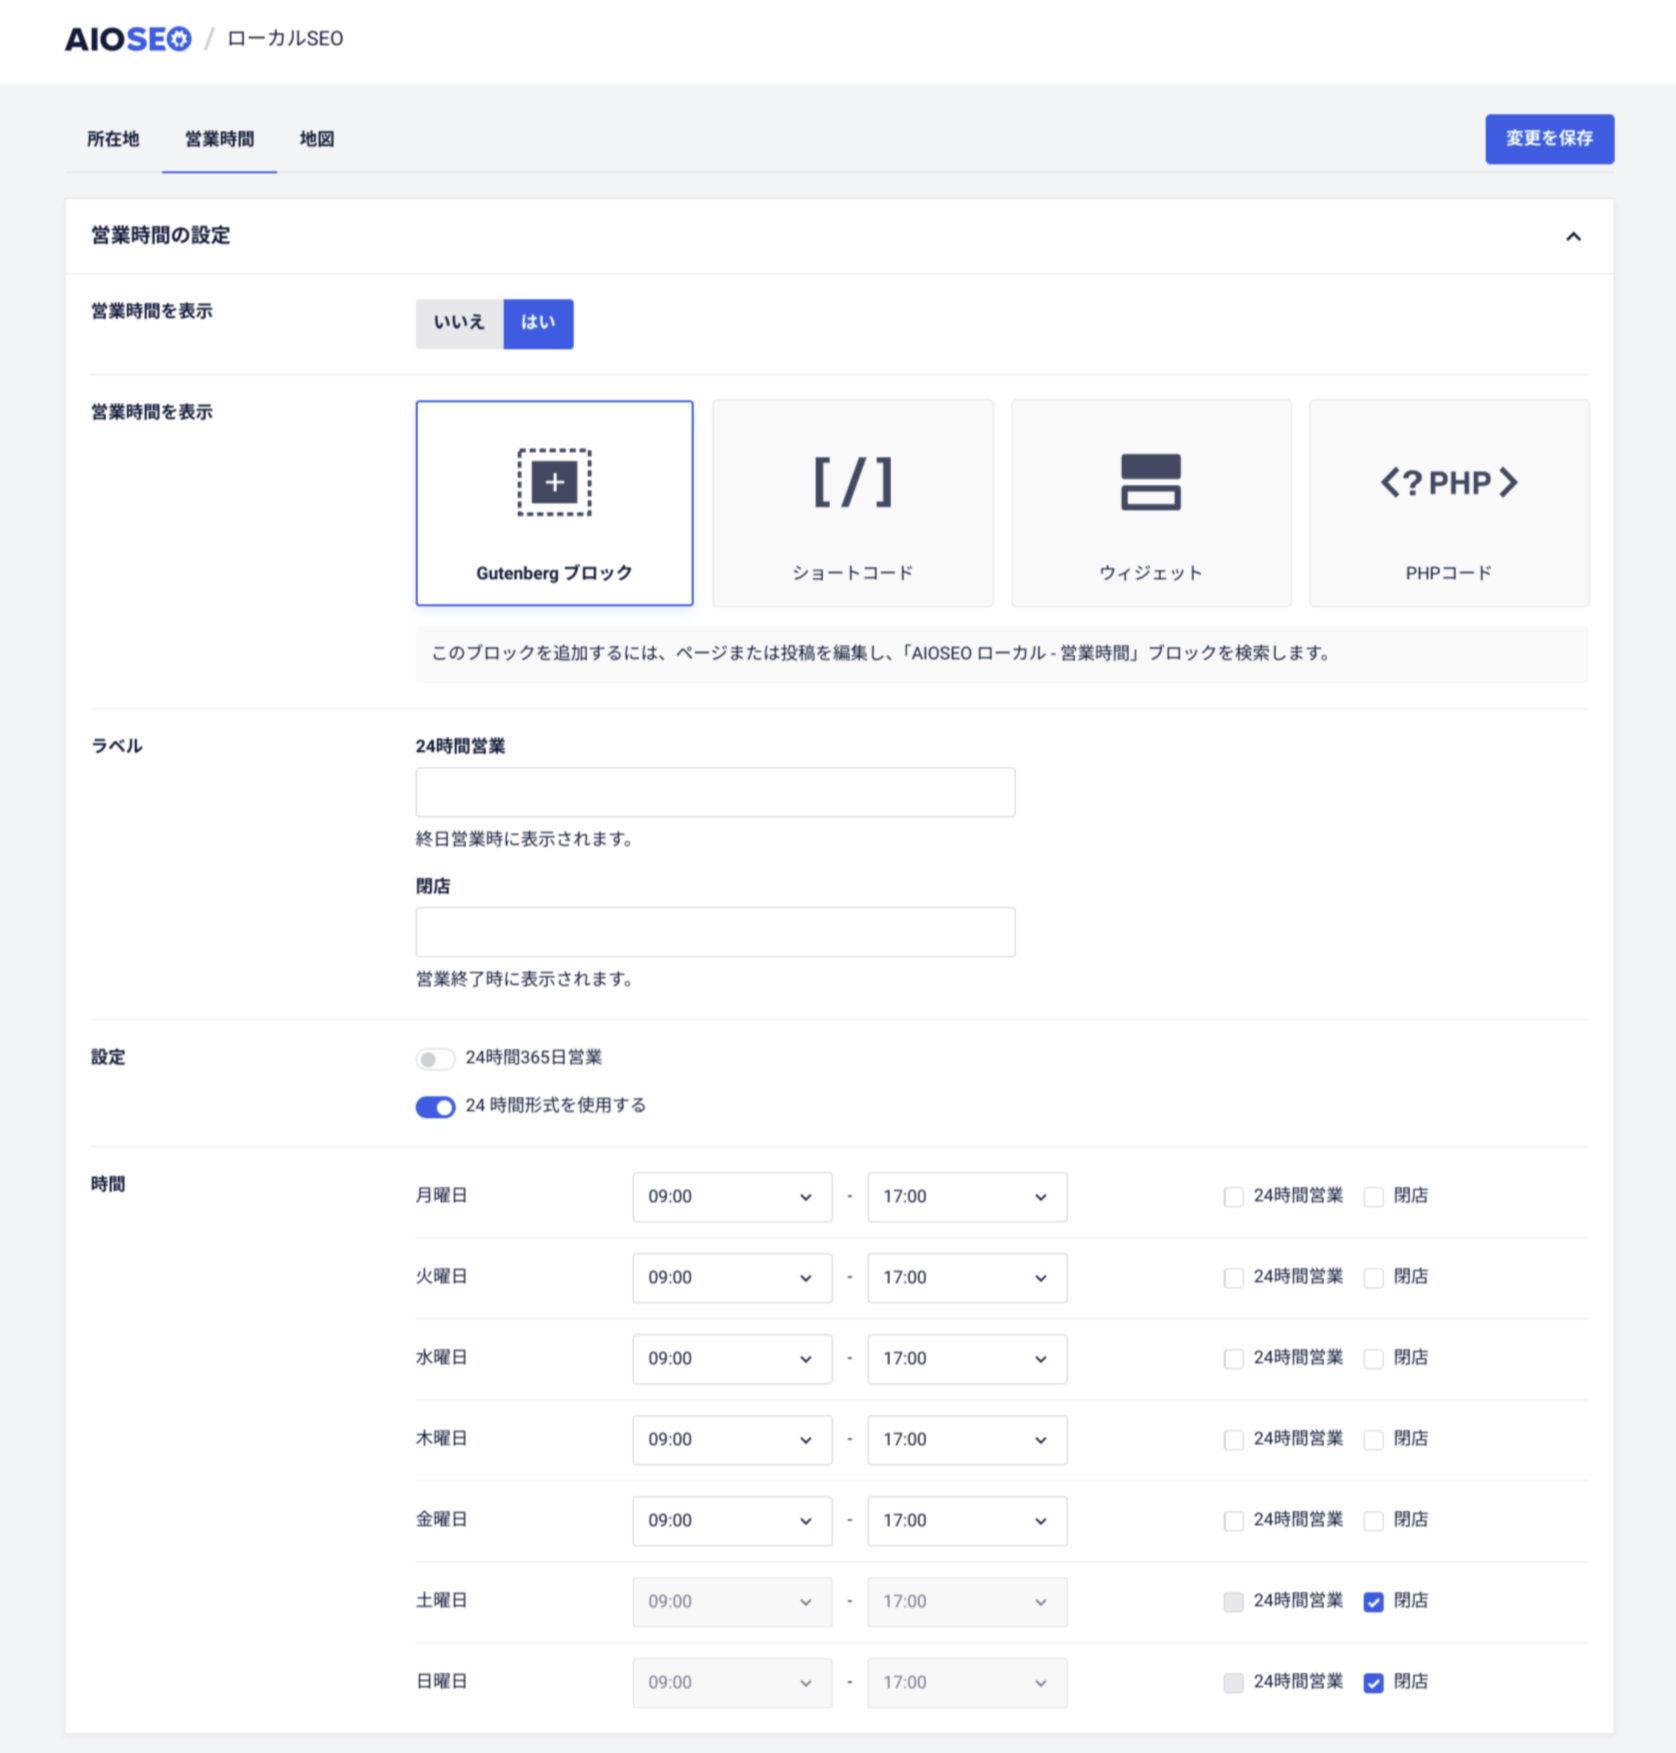Check 閉店 for 水曜日
The width and height of the screenshot is (1676, 1753).
(x=1374, y=1359)
